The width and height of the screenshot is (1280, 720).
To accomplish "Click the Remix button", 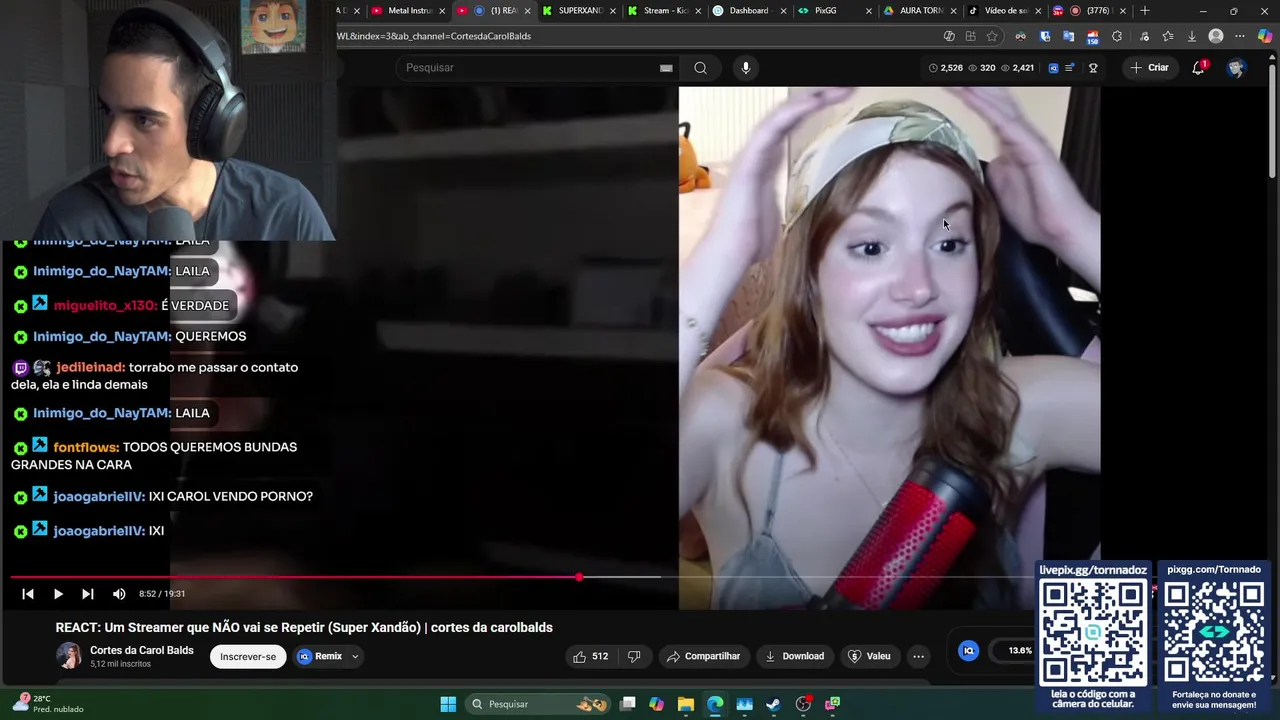I will 320,656.
